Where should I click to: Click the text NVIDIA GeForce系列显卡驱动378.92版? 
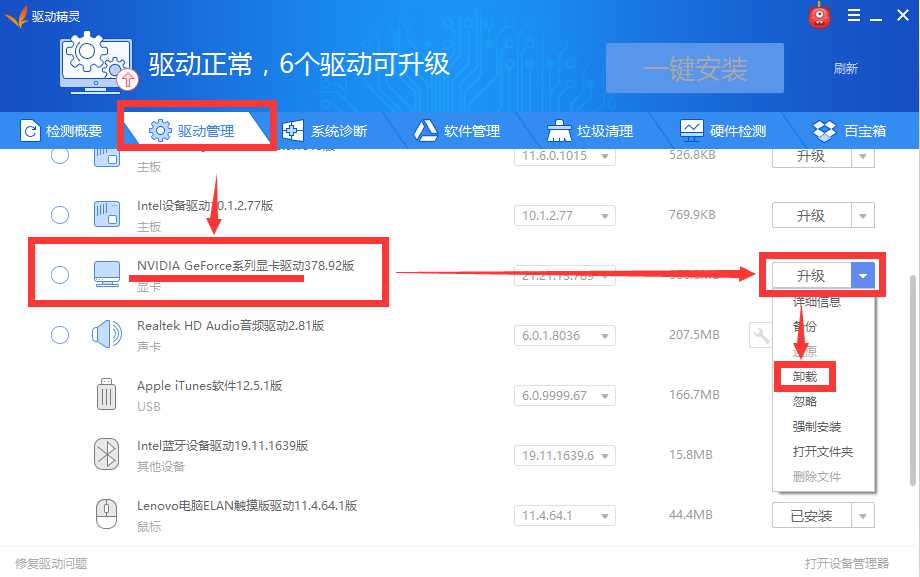click(x=245, y=266)
